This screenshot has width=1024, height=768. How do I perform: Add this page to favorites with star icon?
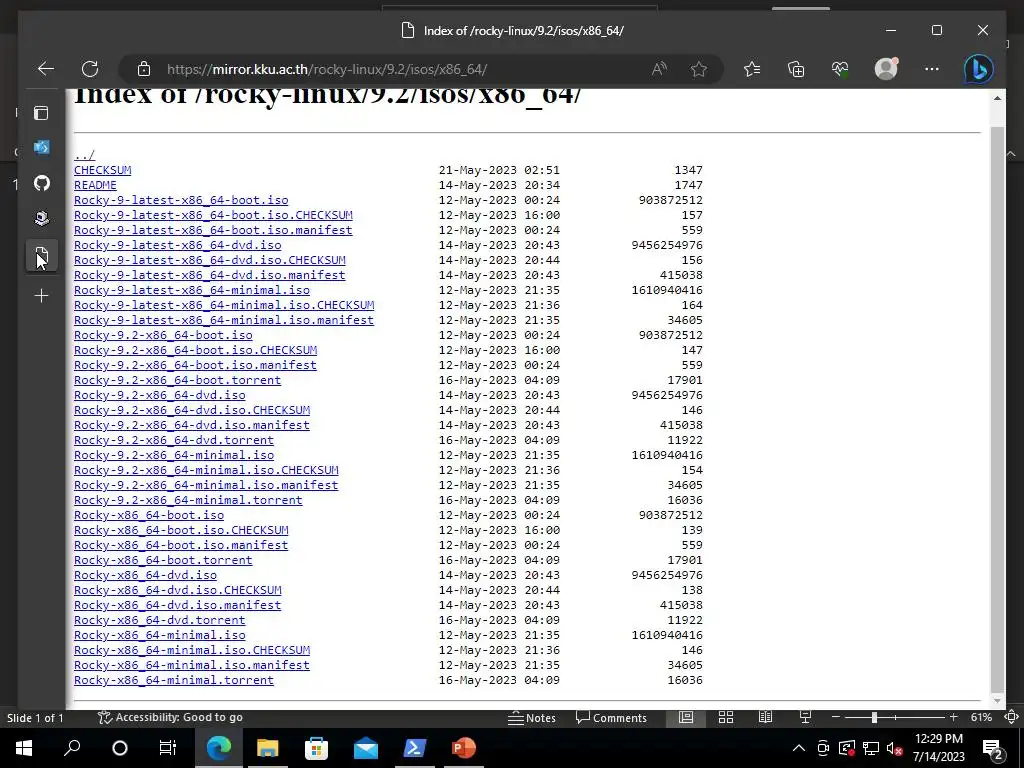point(699,69)
